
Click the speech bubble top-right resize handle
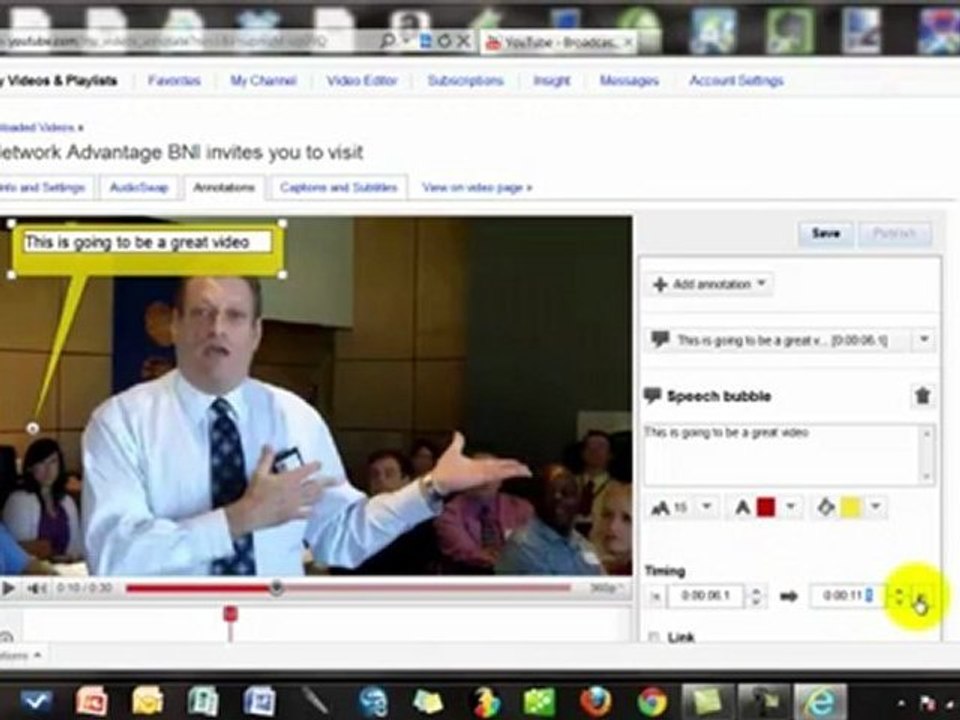(282, 223)
